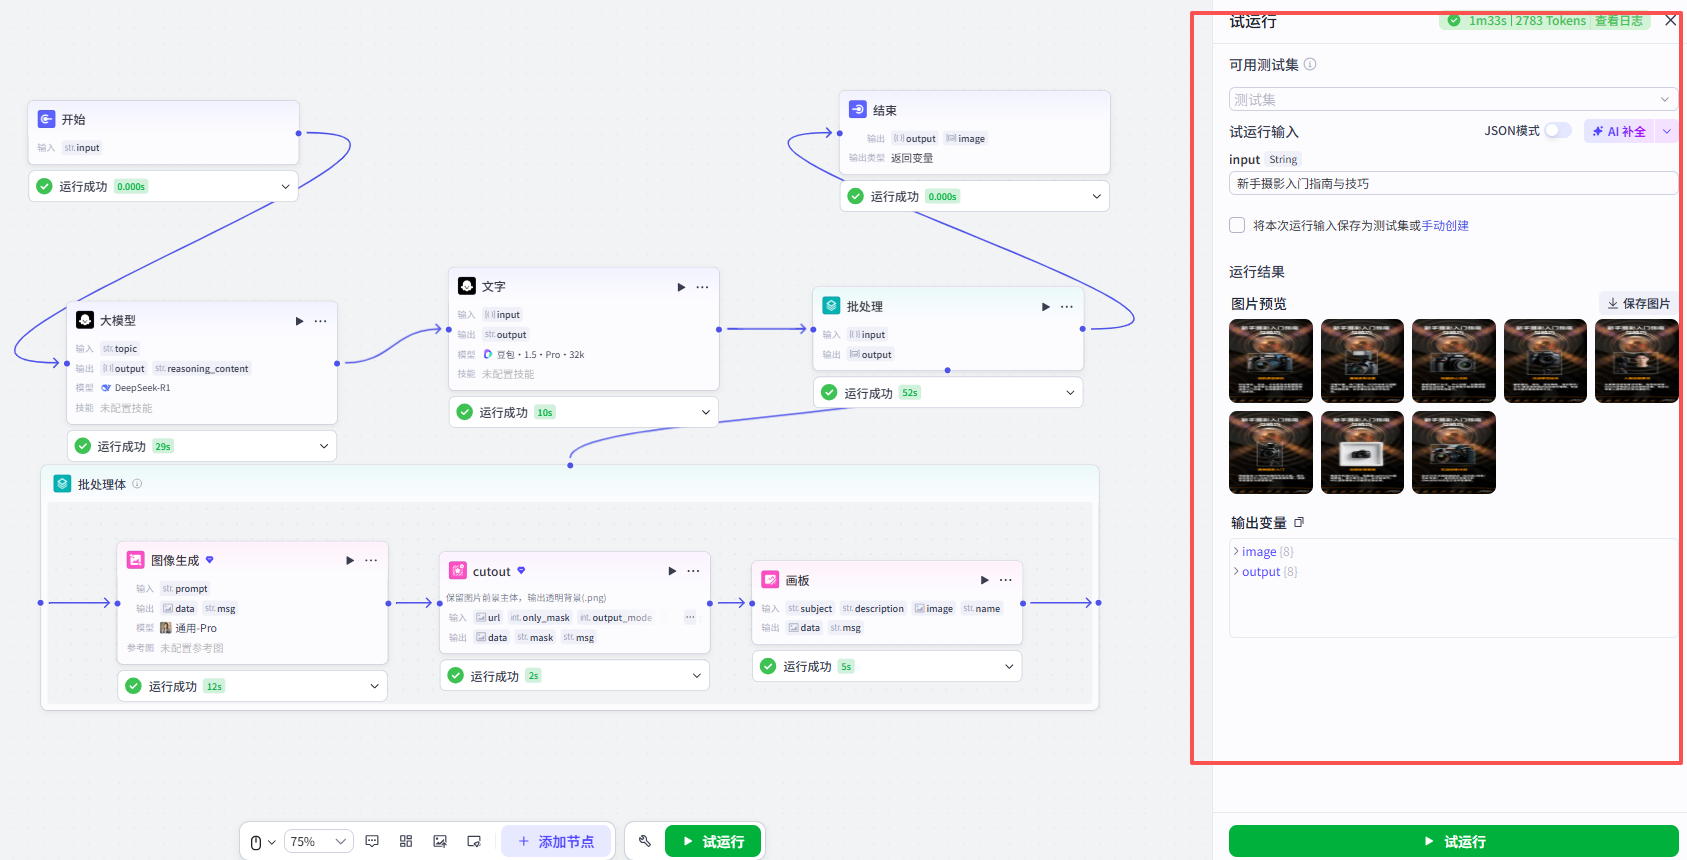1687x860 pixels.
Task: Click the auto-layout grid icon in toolbar
Action: pyautogui.click(x=406, y=841)
